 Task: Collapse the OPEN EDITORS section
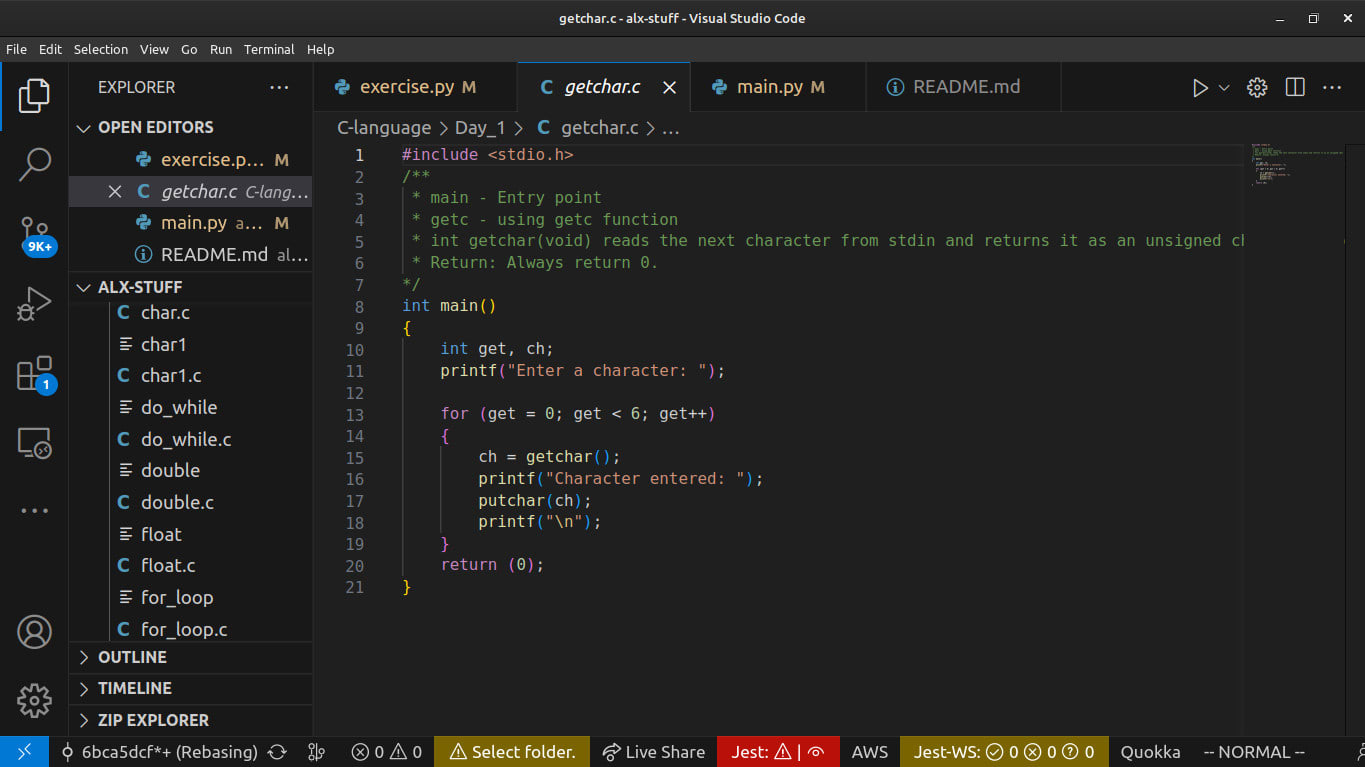click(x=155, y=127)
